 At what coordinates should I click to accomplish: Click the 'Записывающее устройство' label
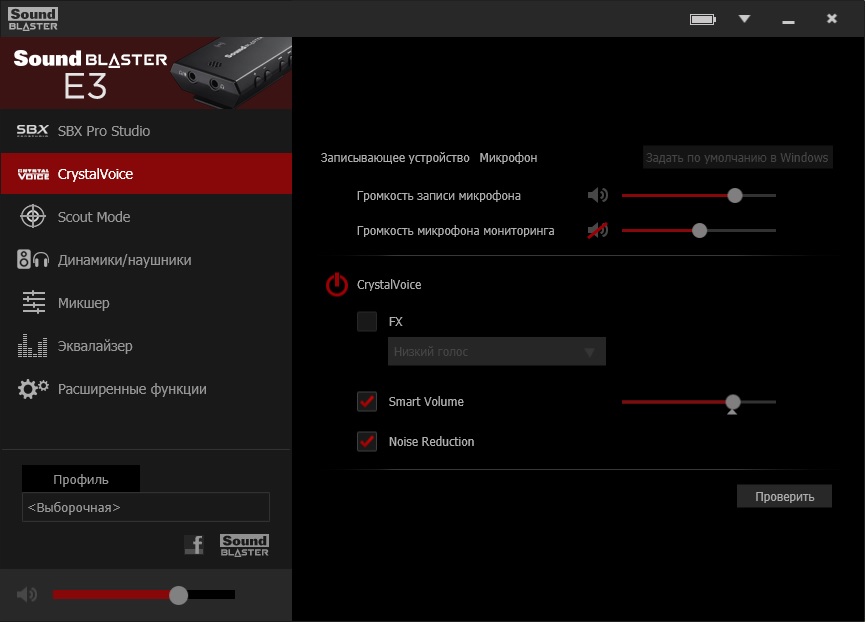pos(395,158)
